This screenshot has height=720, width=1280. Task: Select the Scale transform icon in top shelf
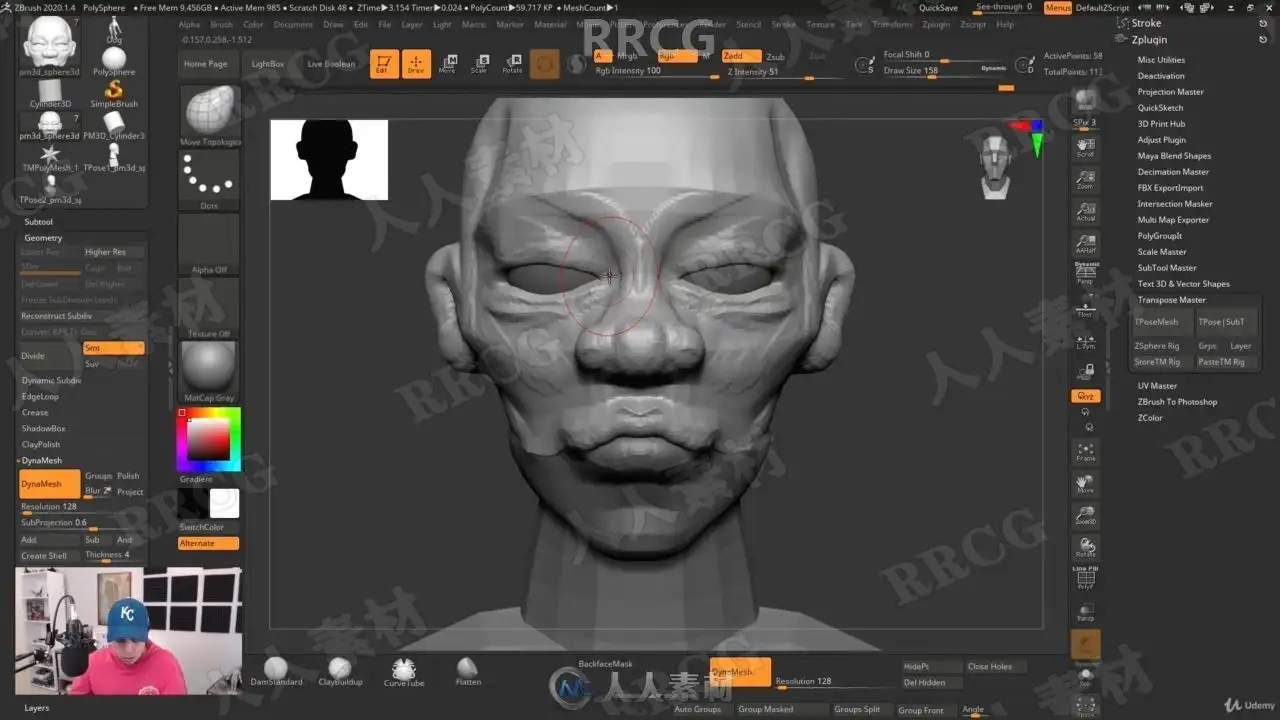tap(480, 64)
